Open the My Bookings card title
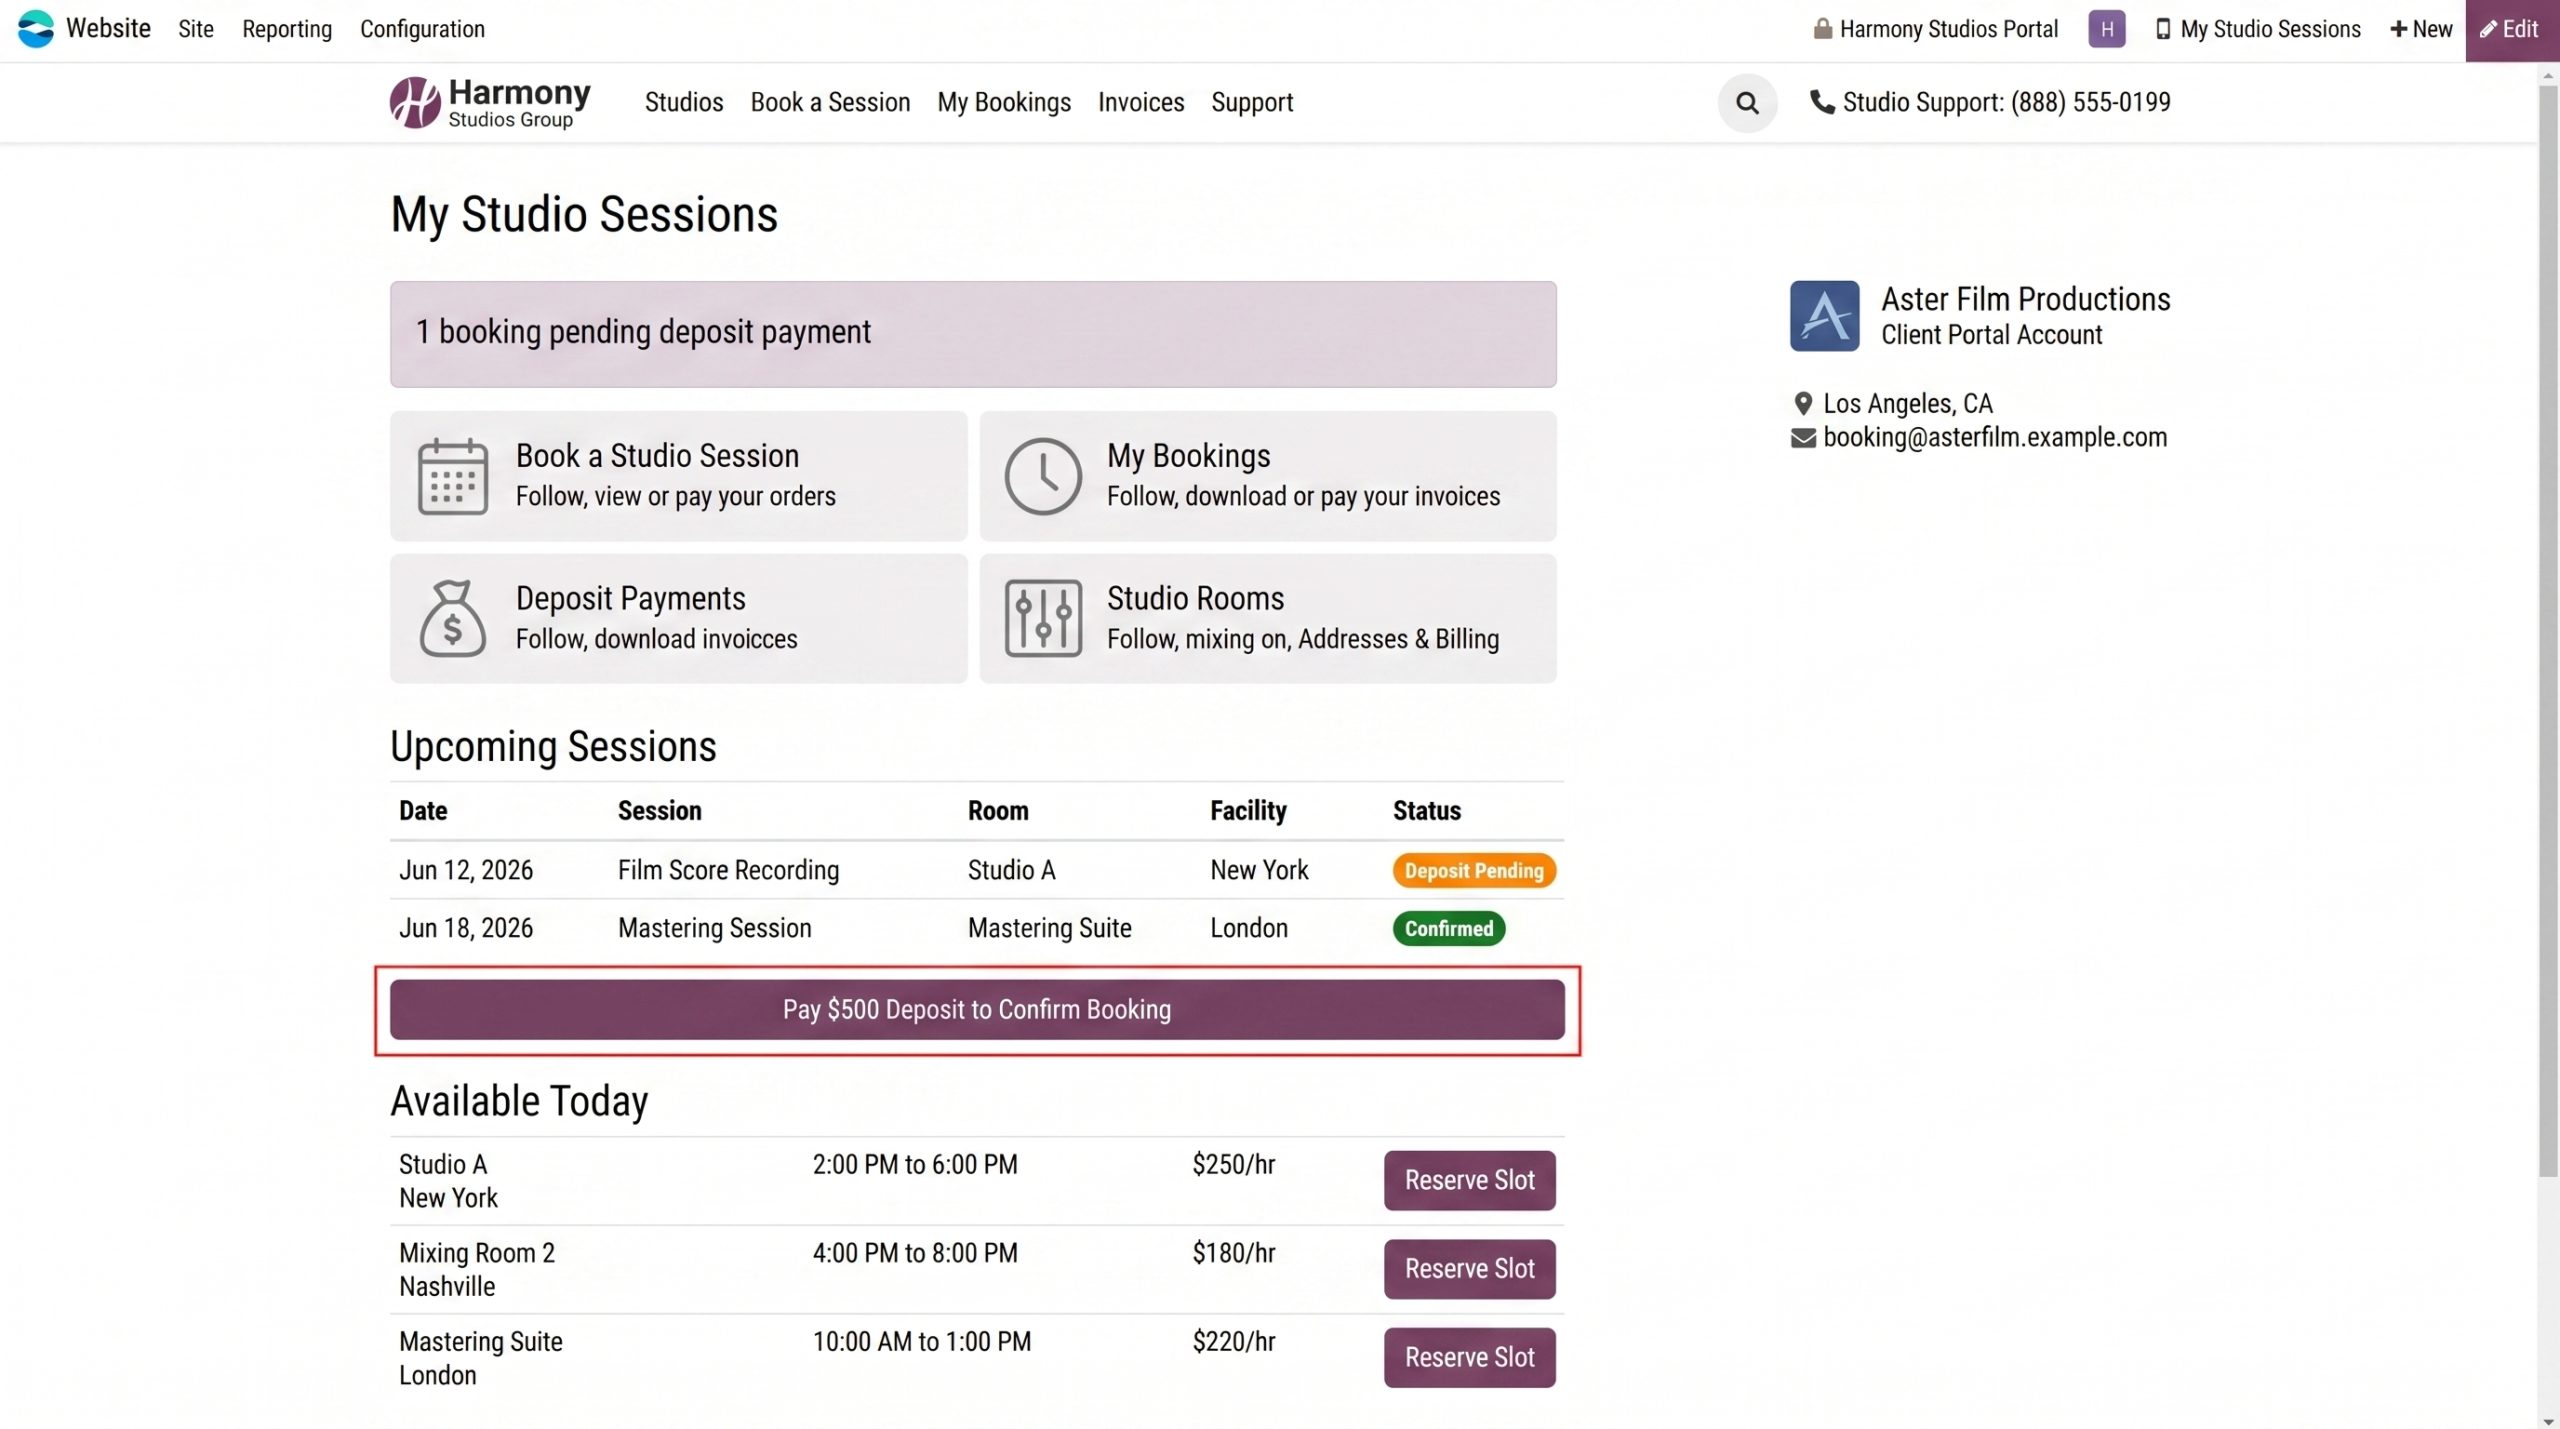Screen dimensions: 2560x1429 click(1188, 456)
